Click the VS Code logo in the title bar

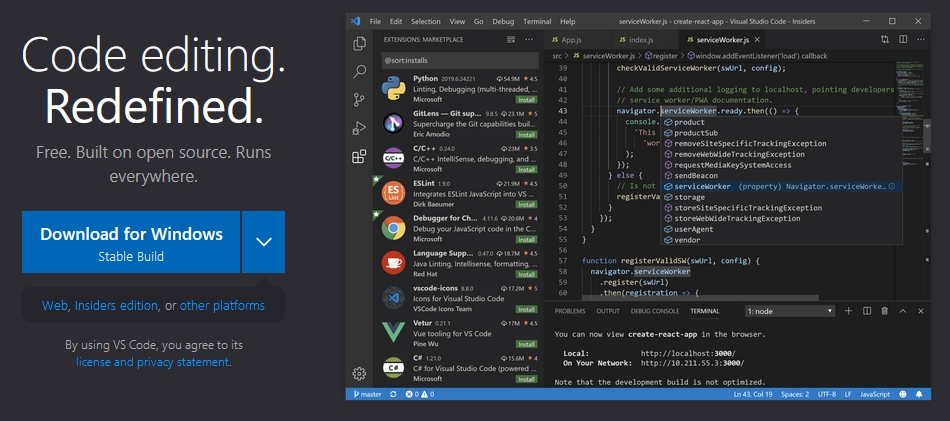click(356, 21)
